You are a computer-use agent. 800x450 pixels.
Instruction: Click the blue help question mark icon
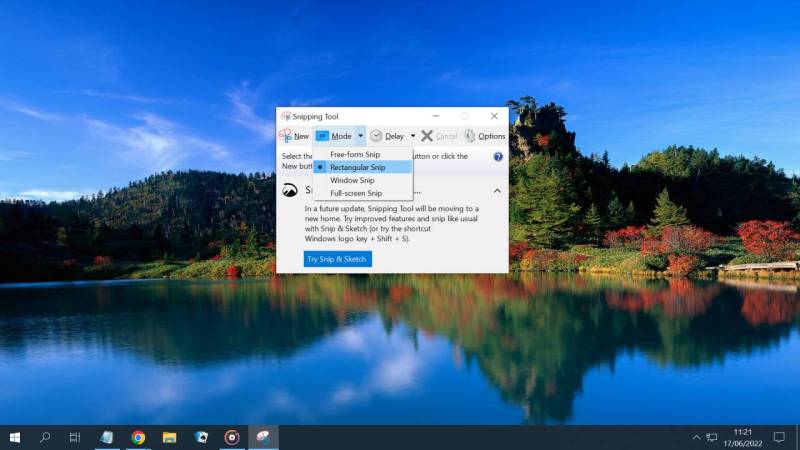pyautogui.click(x=498, y=157)
